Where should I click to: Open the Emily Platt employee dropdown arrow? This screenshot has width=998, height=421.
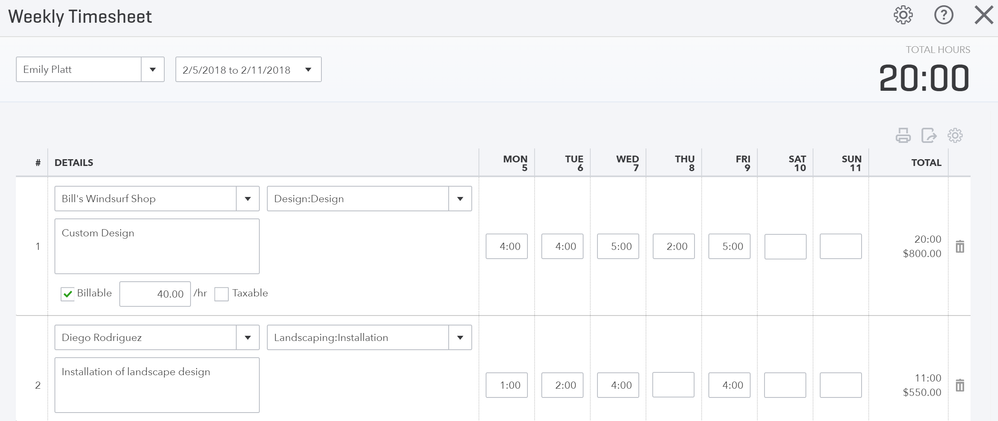(153, 69)
